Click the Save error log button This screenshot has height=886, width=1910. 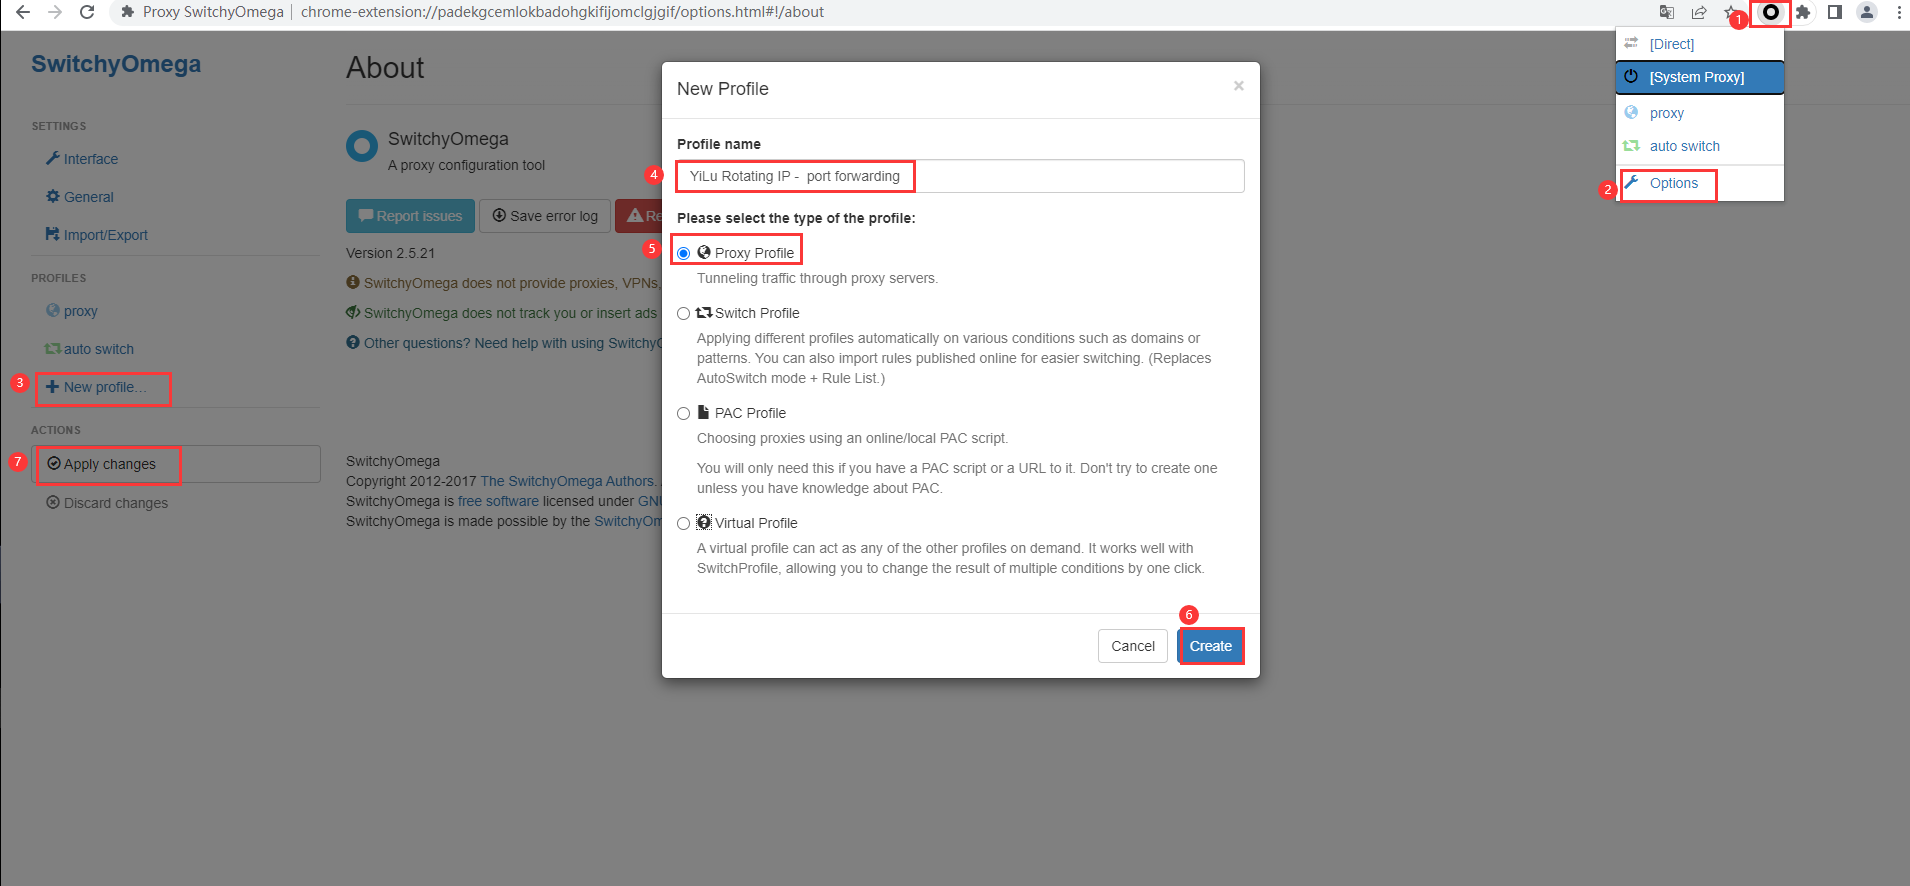click(545, 216)
